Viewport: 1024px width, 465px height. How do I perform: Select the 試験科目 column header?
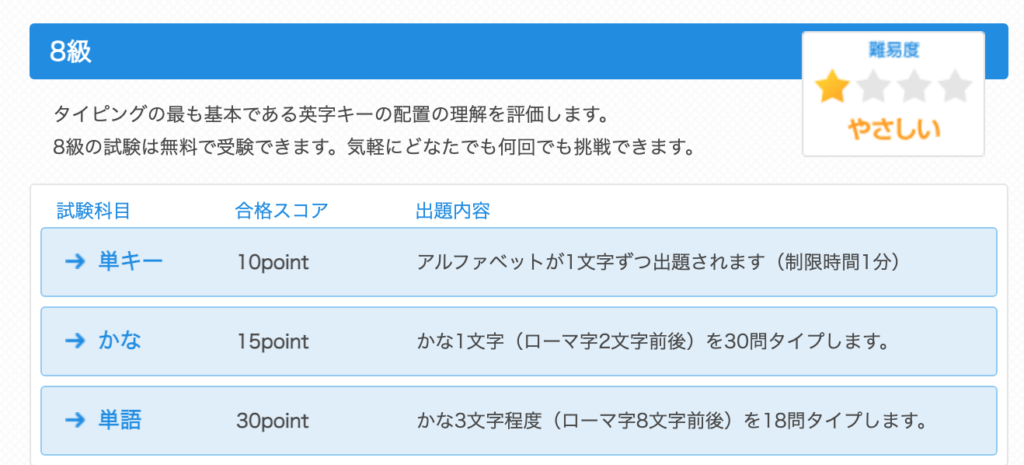point(93,210)
